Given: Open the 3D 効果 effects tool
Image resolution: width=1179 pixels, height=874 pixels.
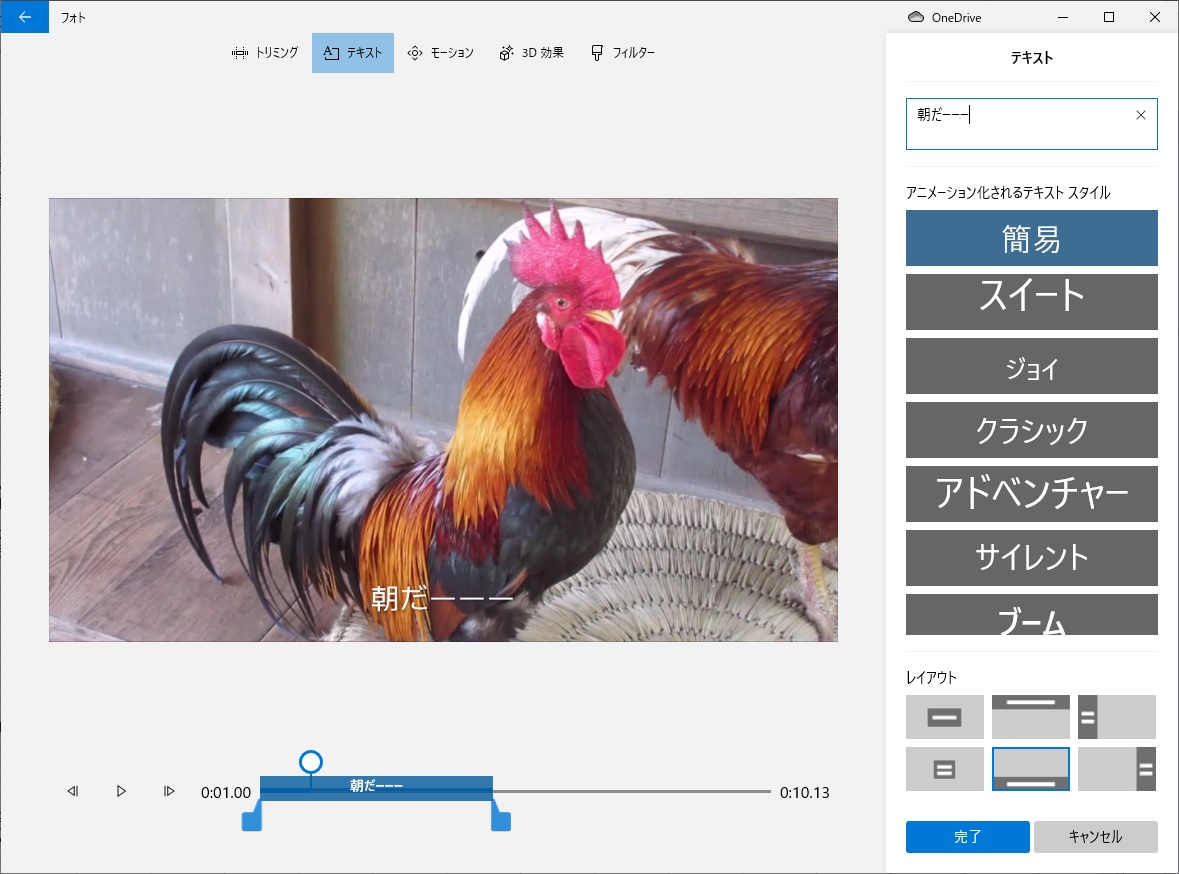Looking at the screenshot, I should (532, 53).
